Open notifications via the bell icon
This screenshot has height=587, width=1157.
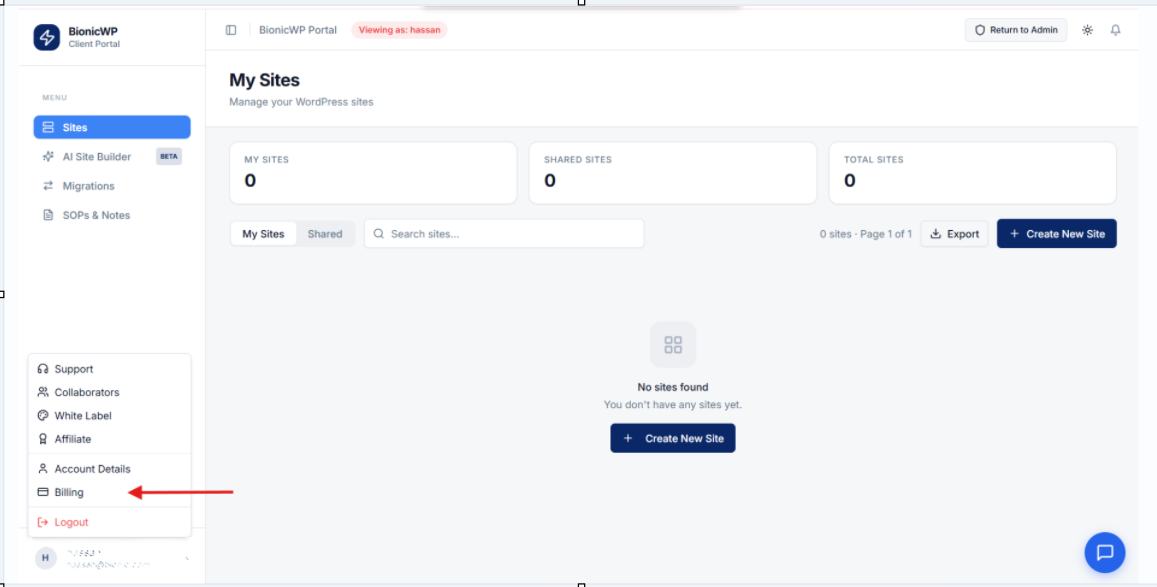(x=1116, y=30)
